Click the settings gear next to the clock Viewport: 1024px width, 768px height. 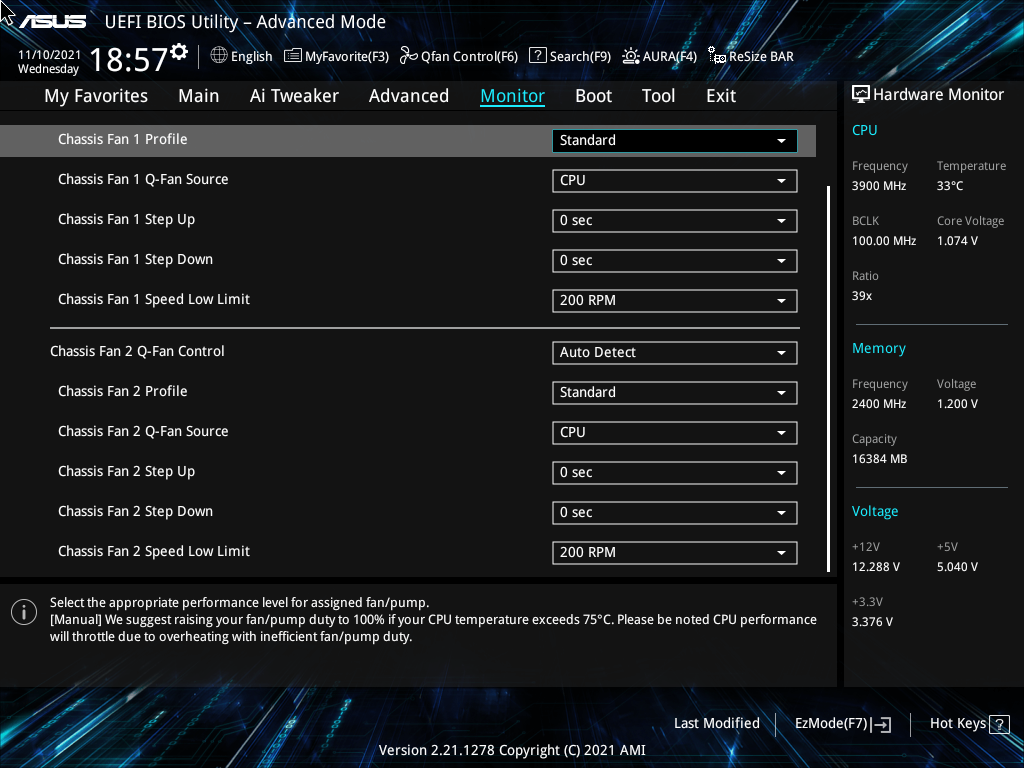click(179, 52)
